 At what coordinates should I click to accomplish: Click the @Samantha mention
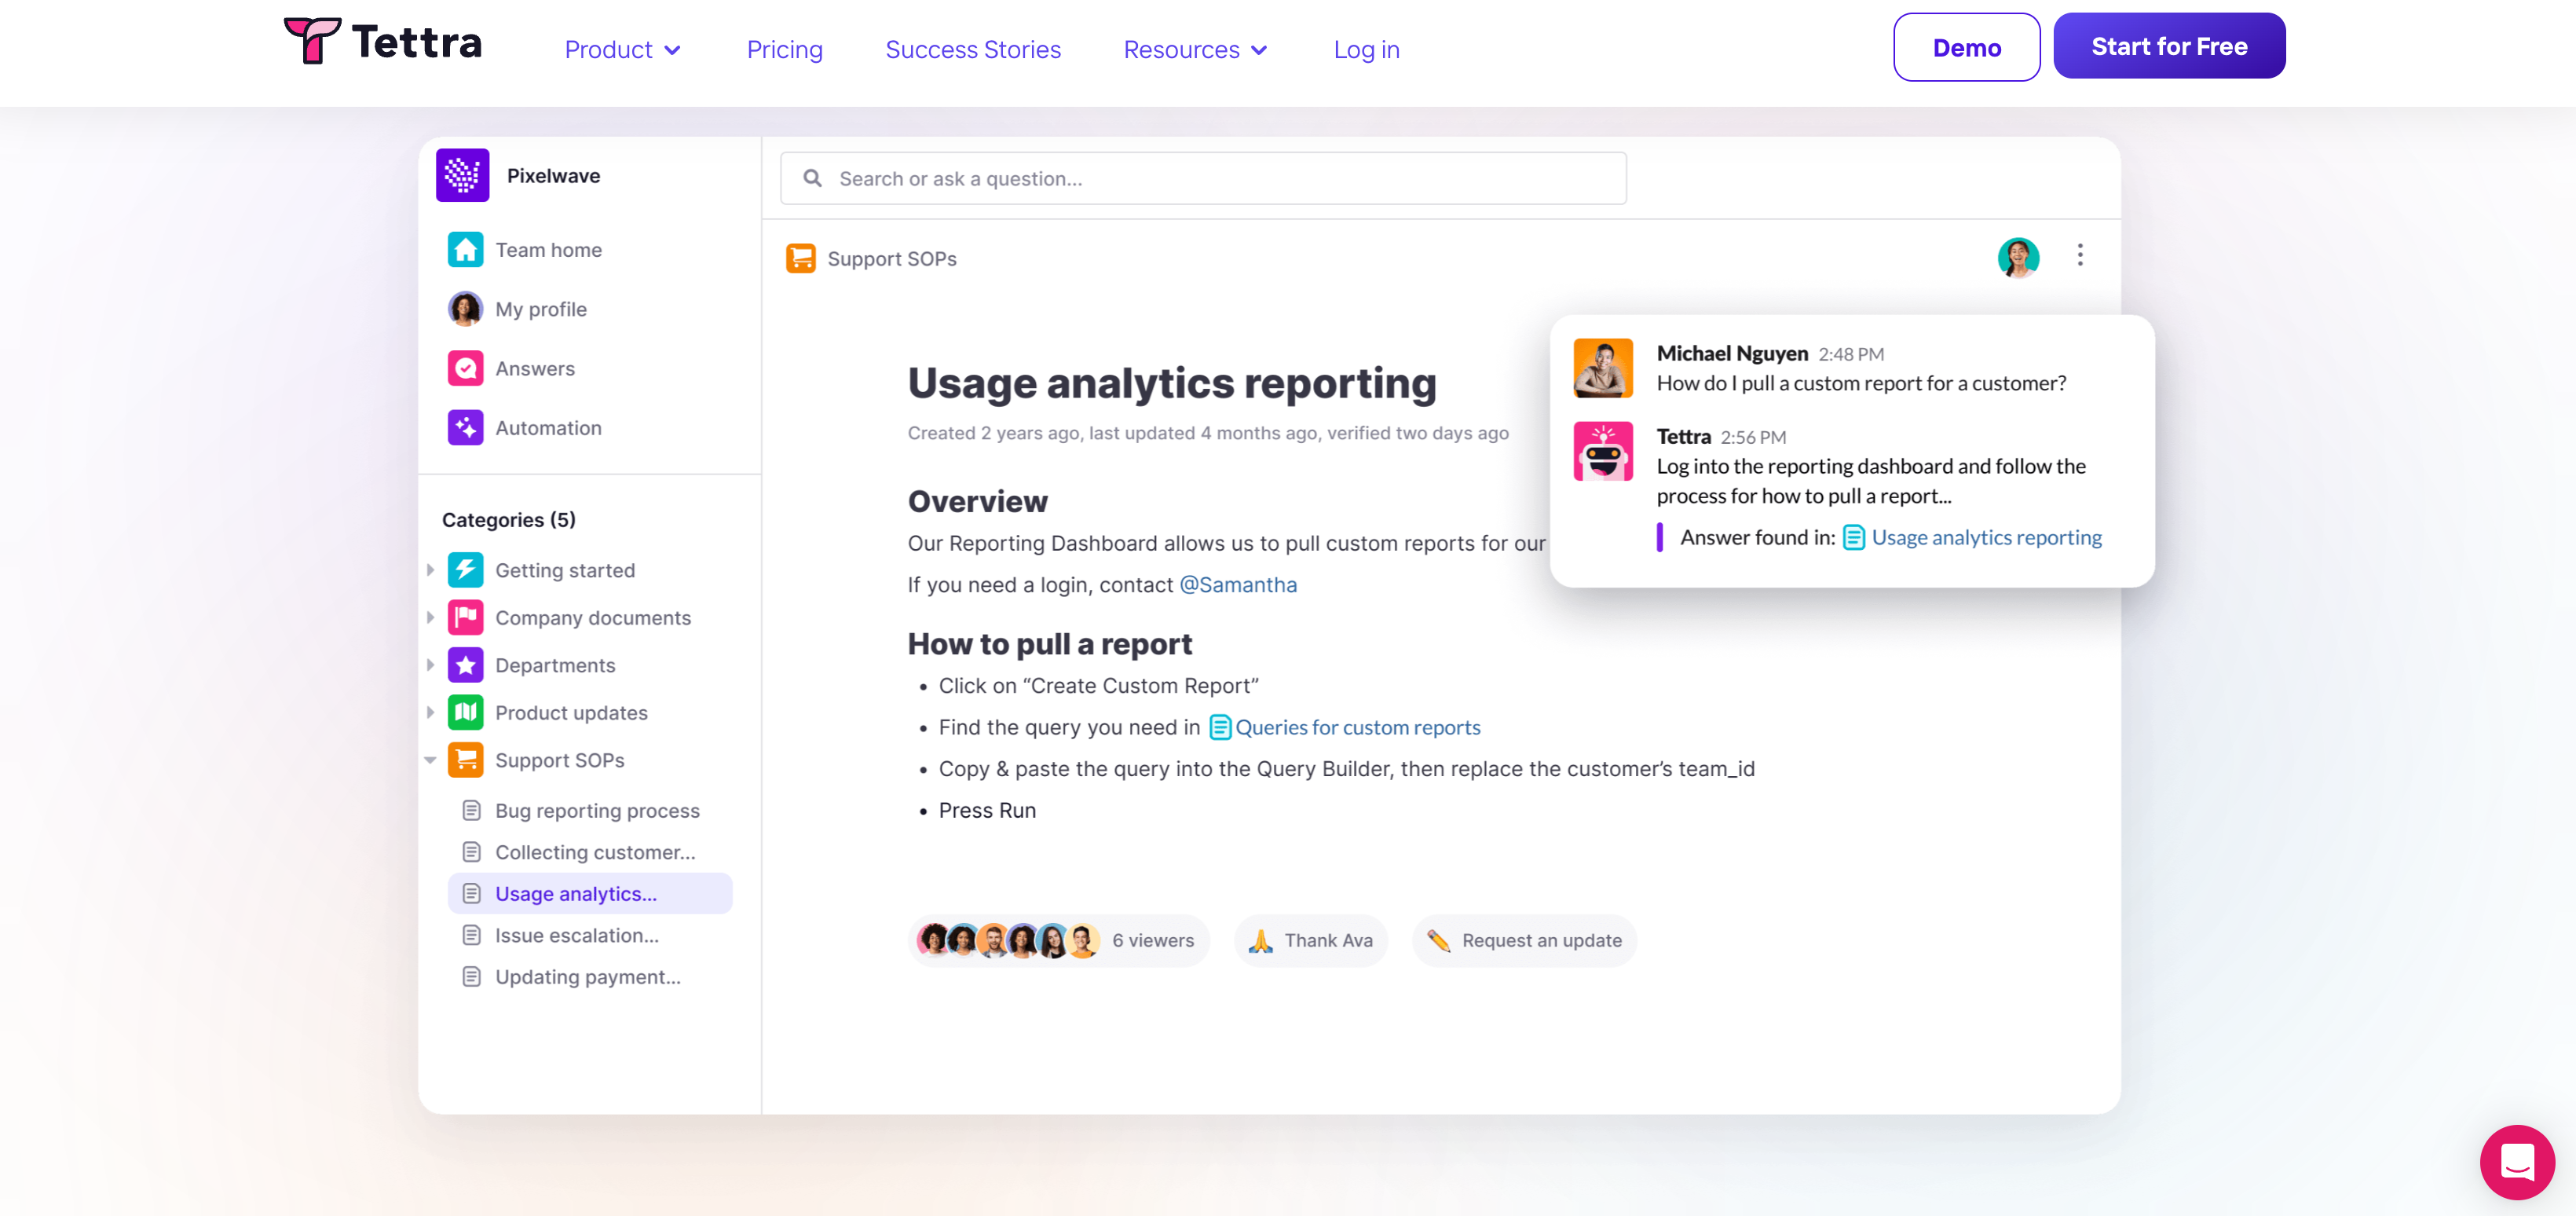[1238, 584]
